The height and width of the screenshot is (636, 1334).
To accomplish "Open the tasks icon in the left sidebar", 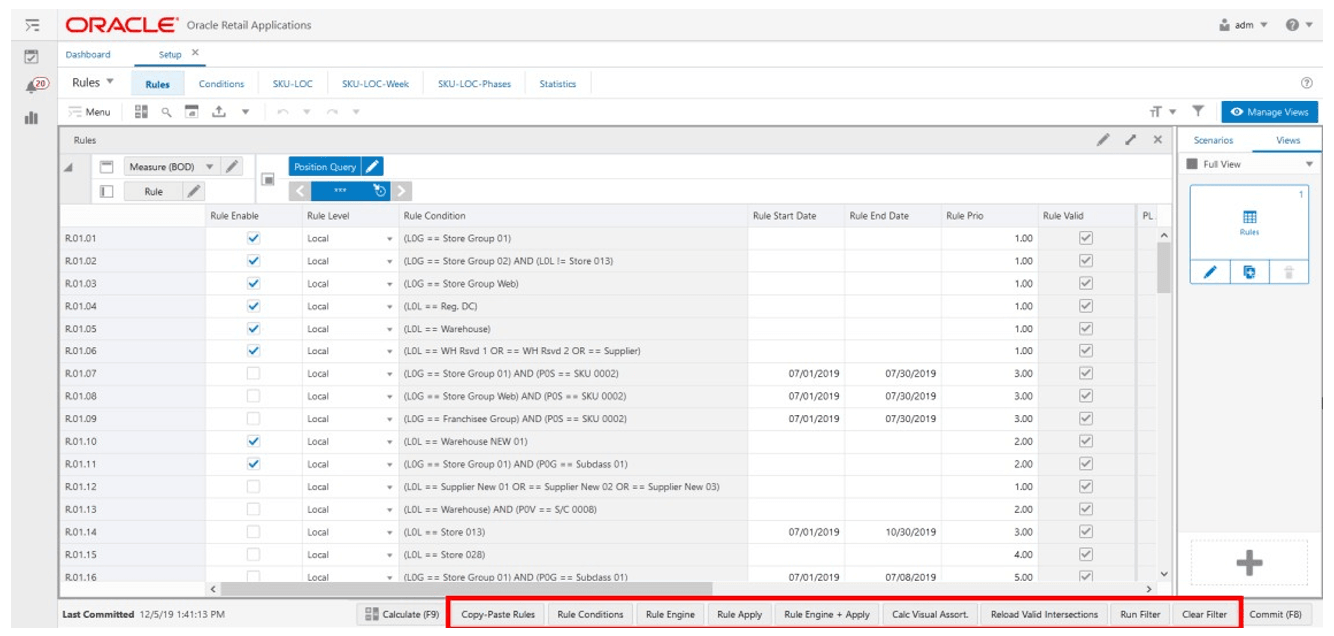I will pos(32,56).
